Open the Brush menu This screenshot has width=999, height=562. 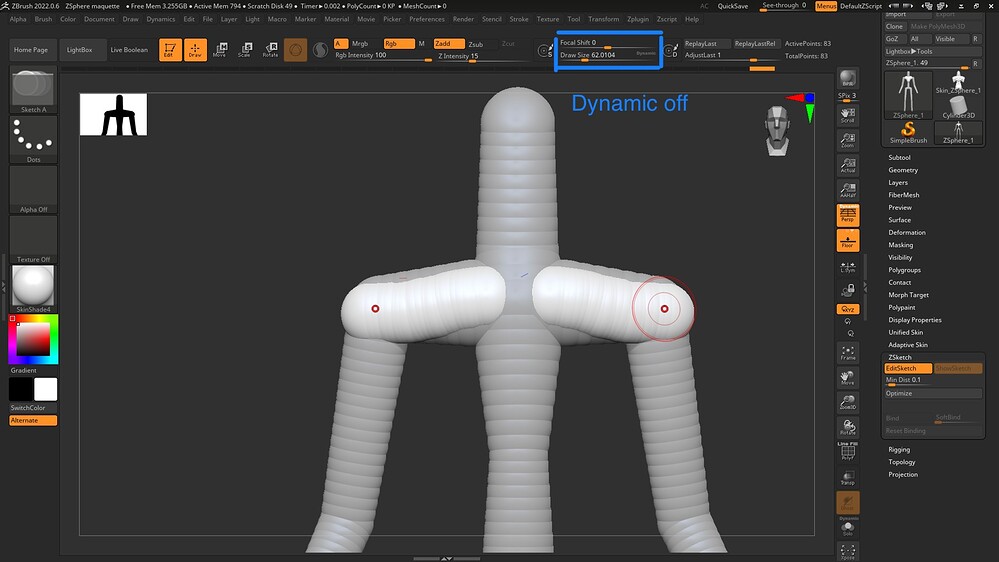pos(43,19)
